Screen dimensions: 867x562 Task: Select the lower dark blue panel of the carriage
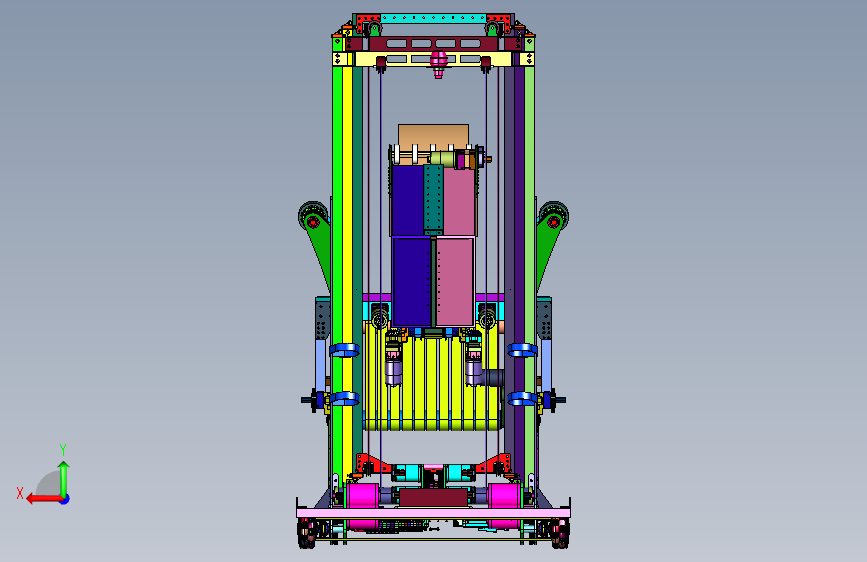[x=411, y=282]
